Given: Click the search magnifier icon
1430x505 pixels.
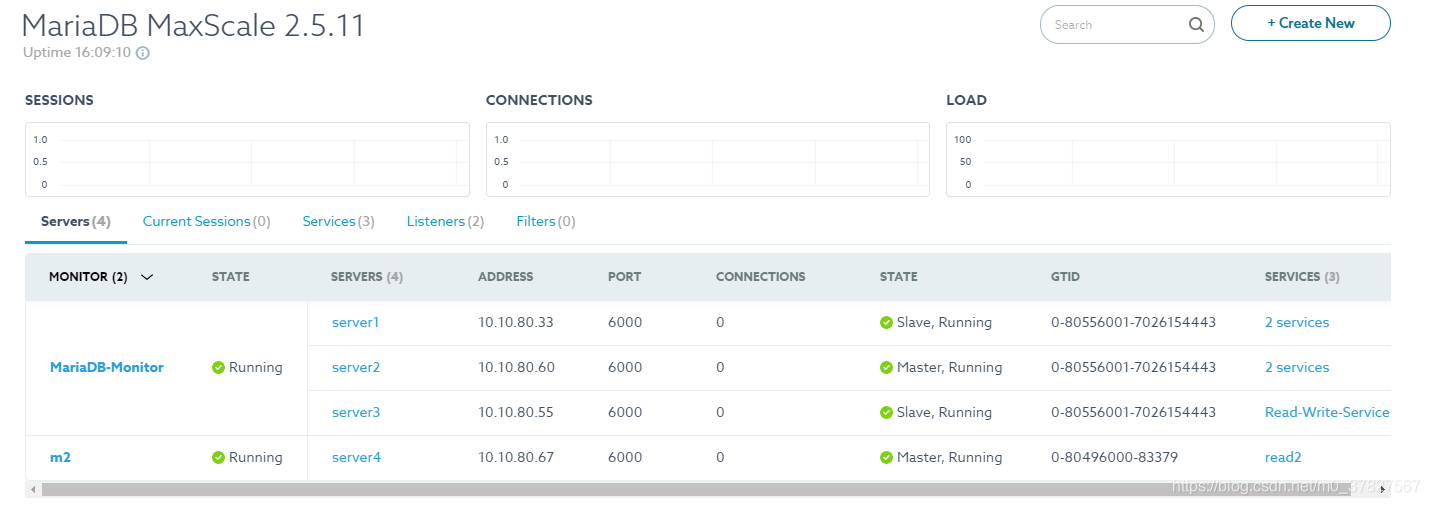Looking at the screenshot, I should point(1196,25).
